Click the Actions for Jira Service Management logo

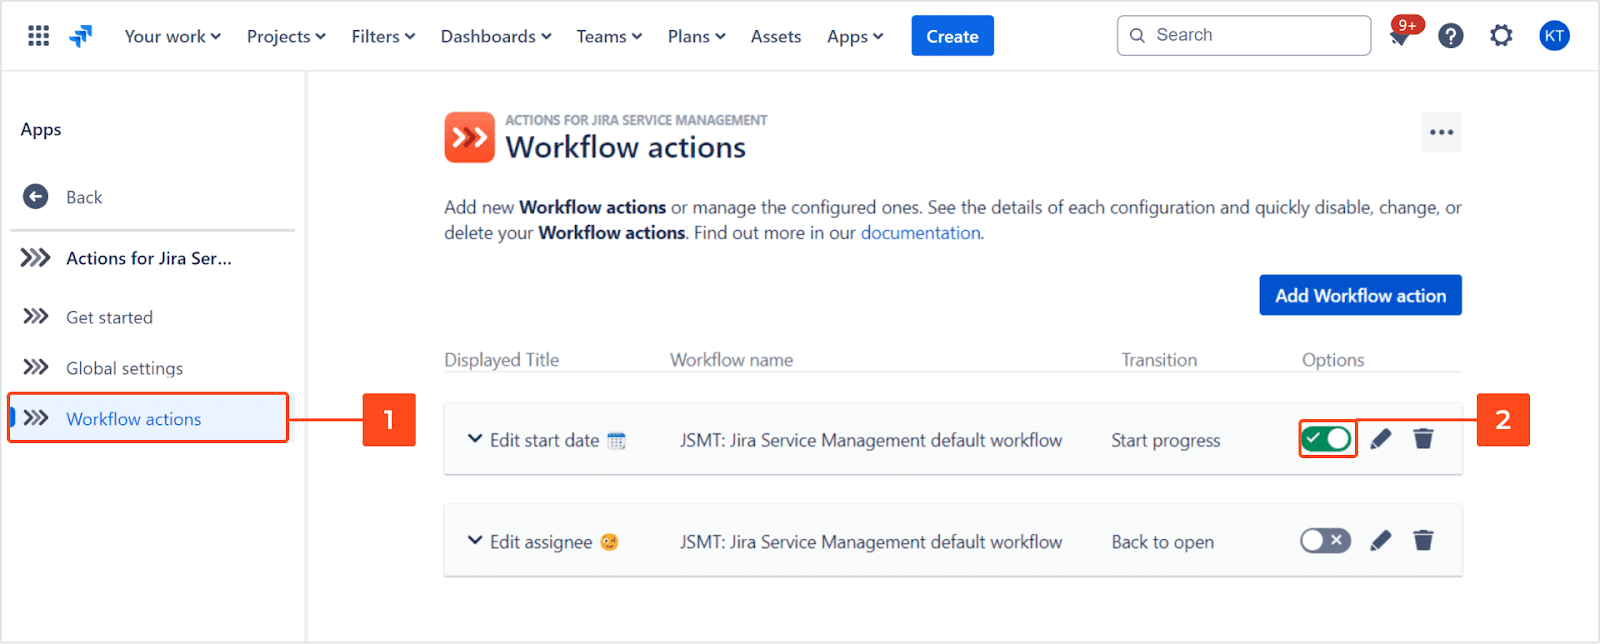coord(470,137)
